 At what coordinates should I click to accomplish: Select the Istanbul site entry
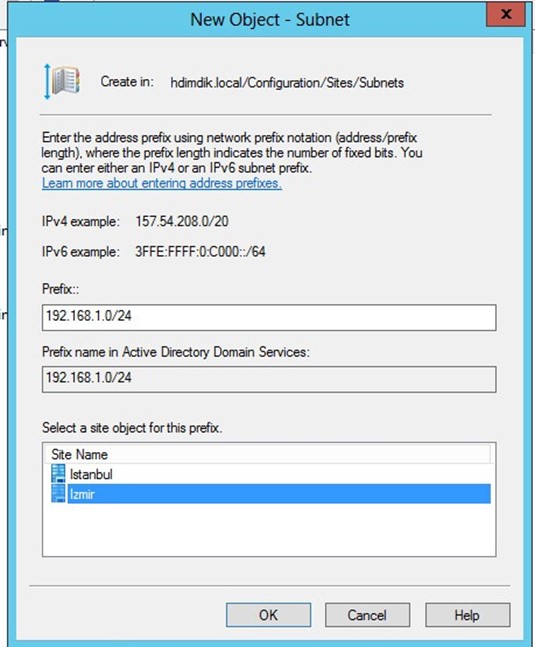click(271, 474)
